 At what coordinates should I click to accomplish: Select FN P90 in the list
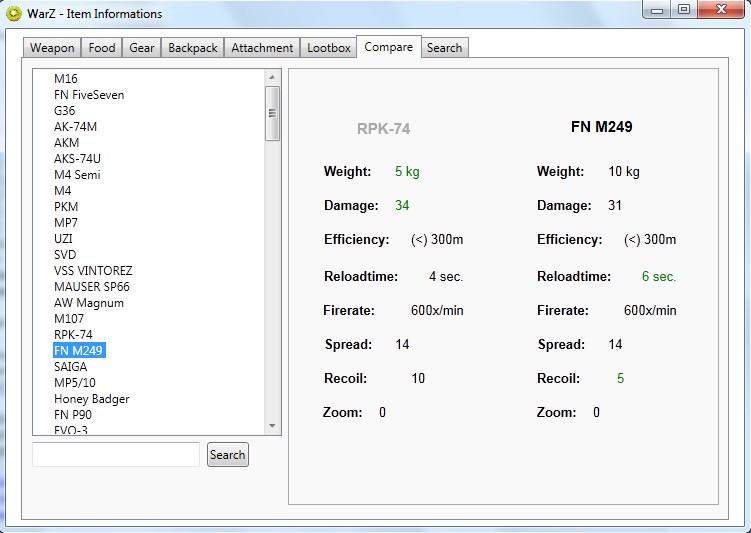[x=73, y=415]
